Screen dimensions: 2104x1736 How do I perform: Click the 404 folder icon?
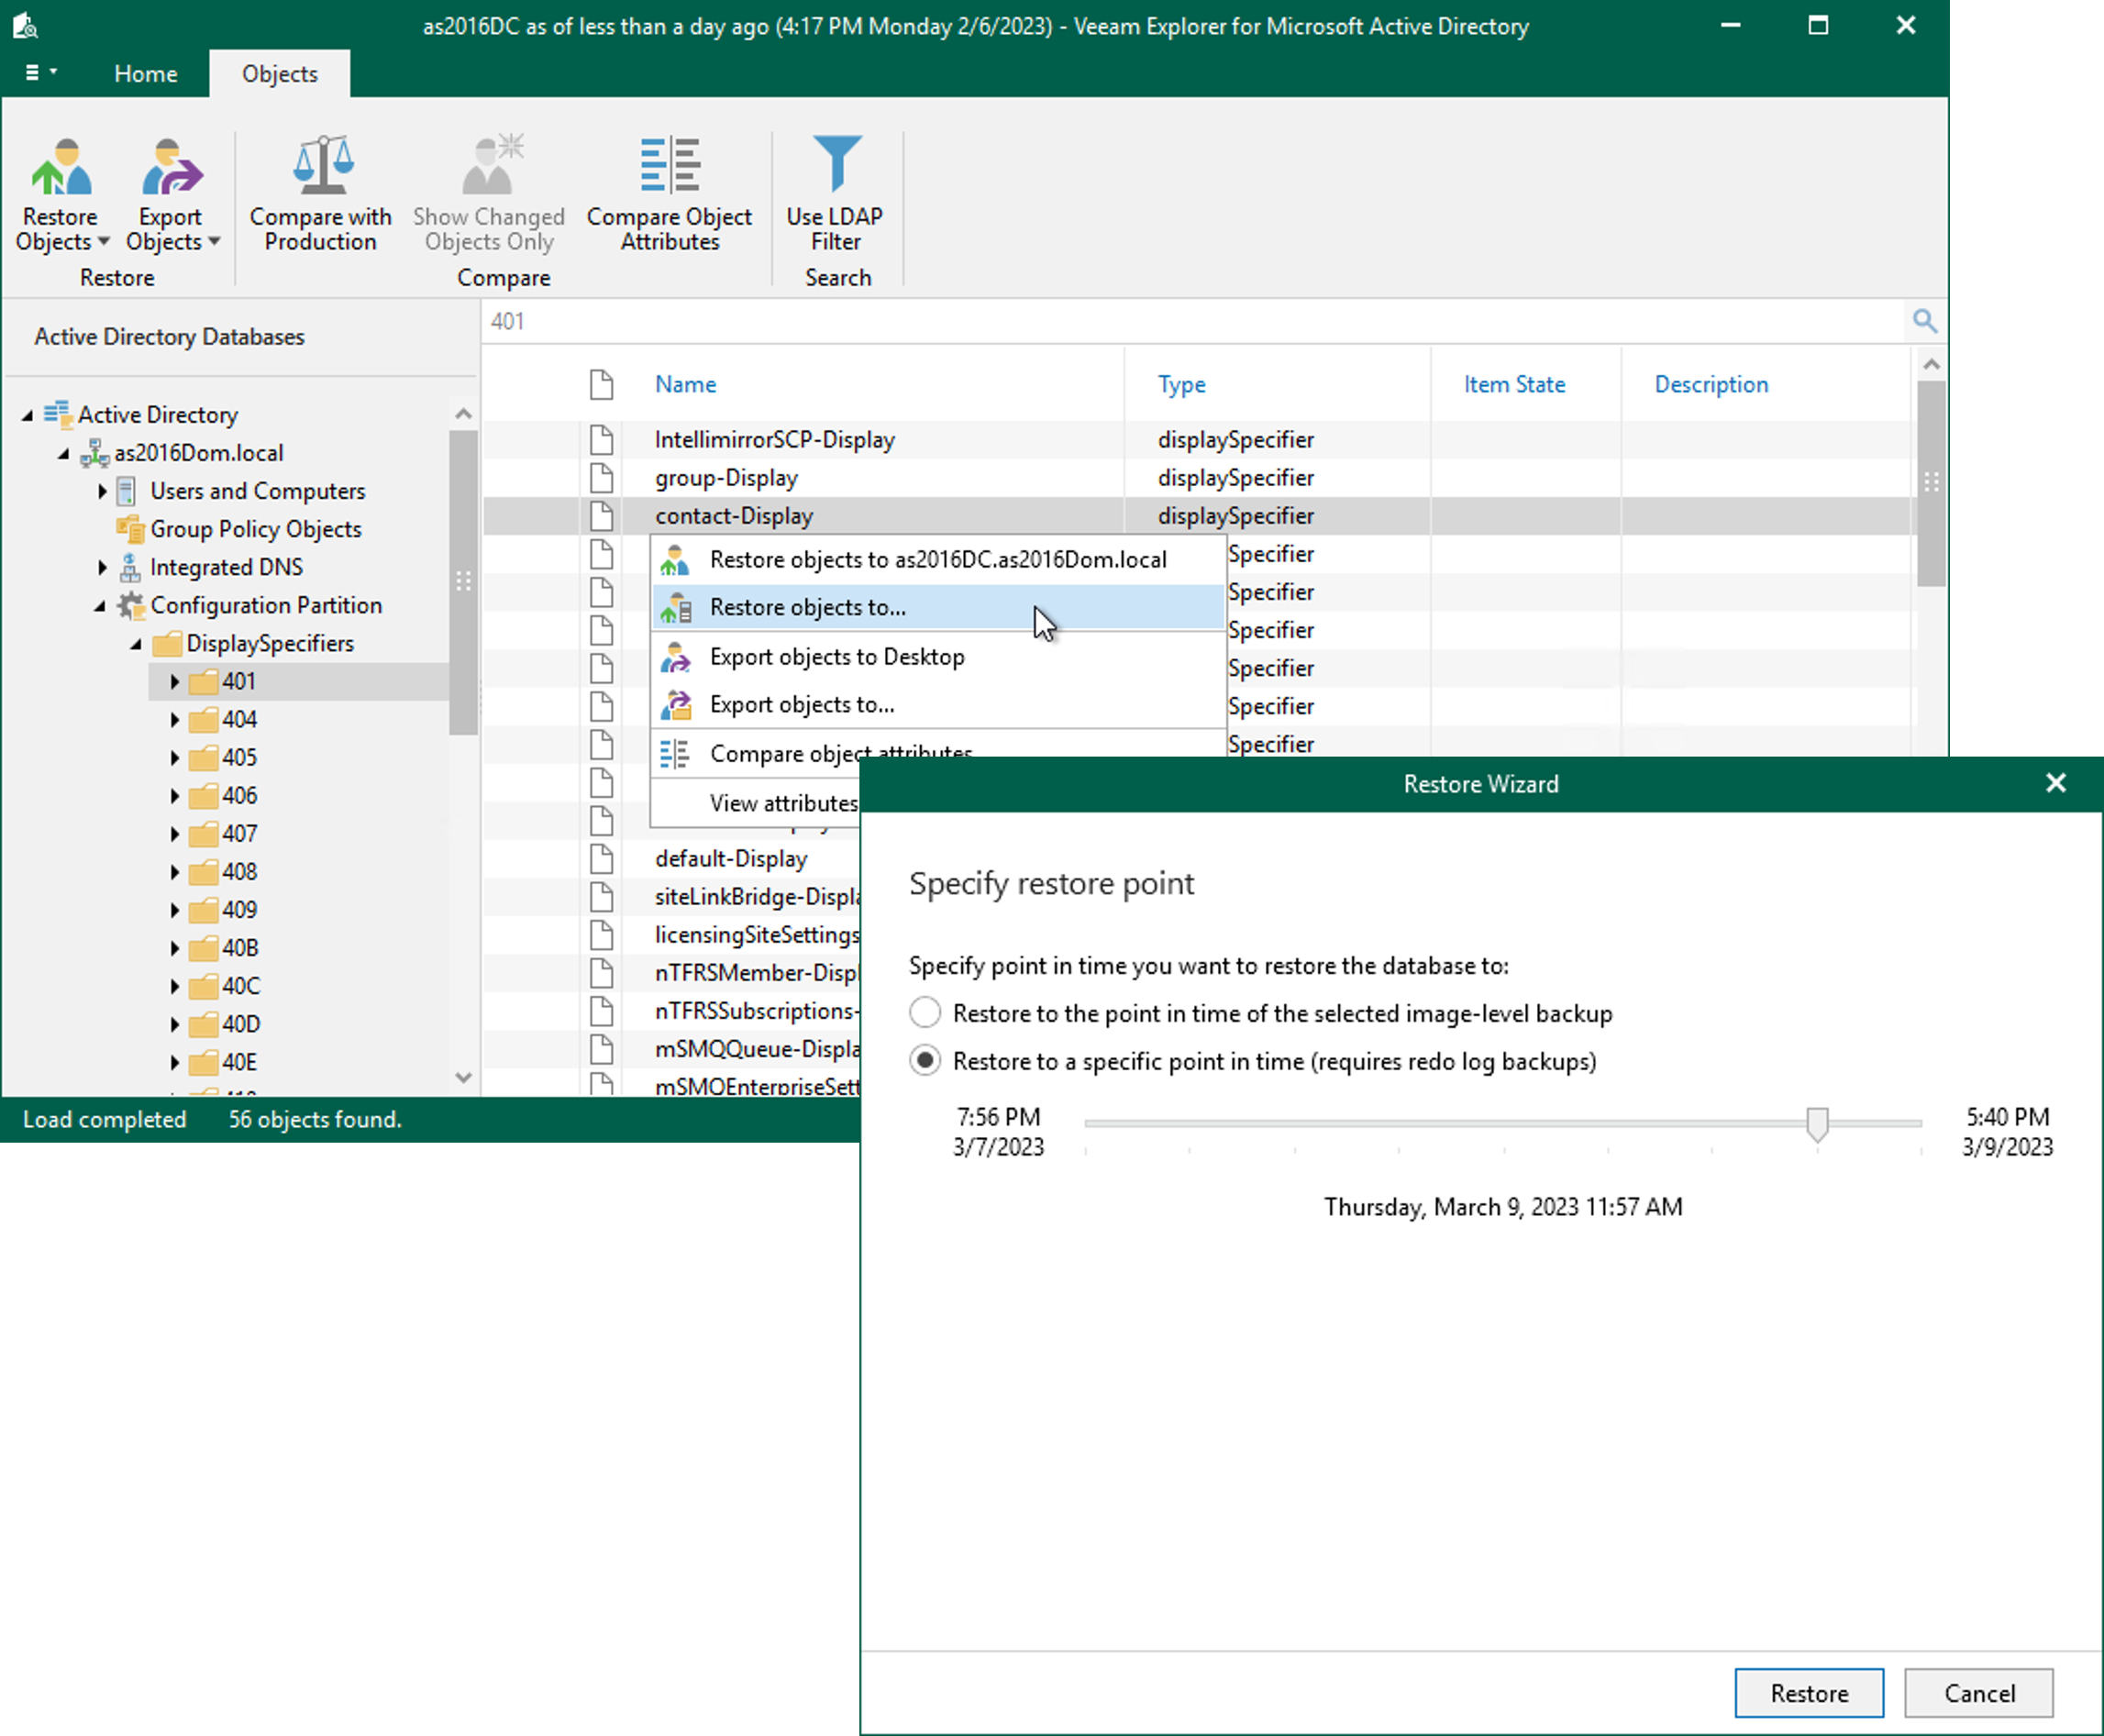point(203,720)
